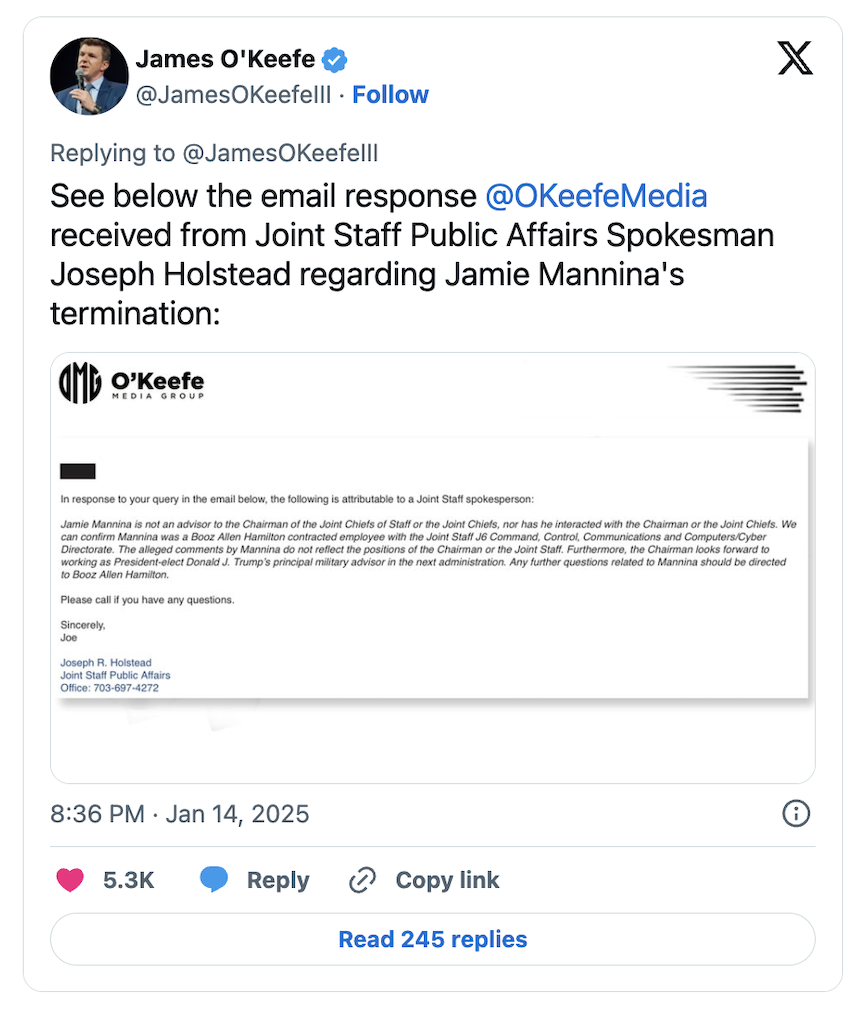
Task: Click the 5.3K likes count
Action: point(129,880)
